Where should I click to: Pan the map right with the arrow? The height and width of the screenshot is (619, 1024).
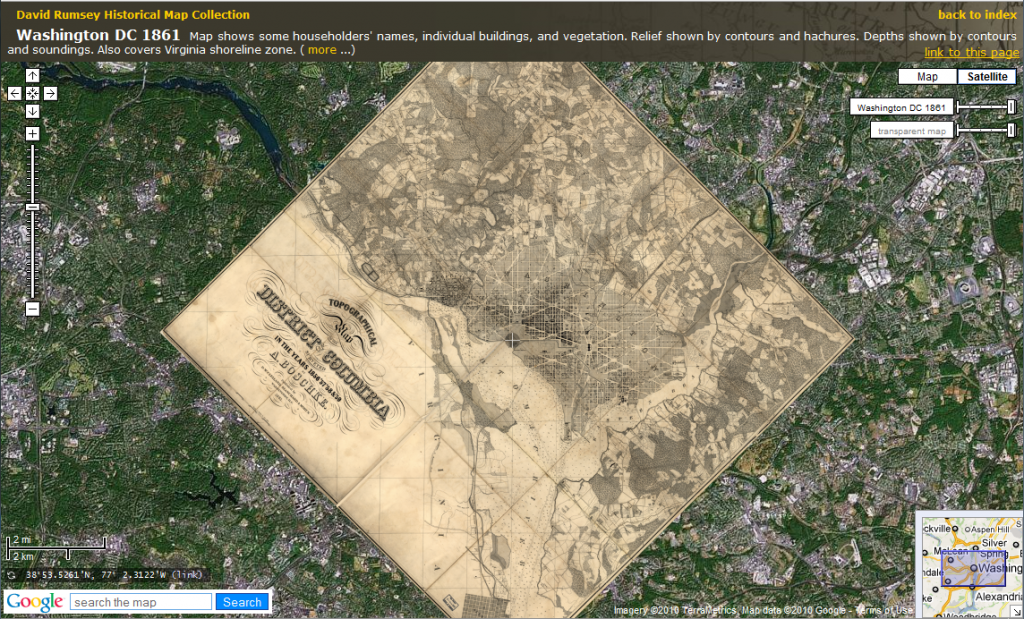point(50,93)
